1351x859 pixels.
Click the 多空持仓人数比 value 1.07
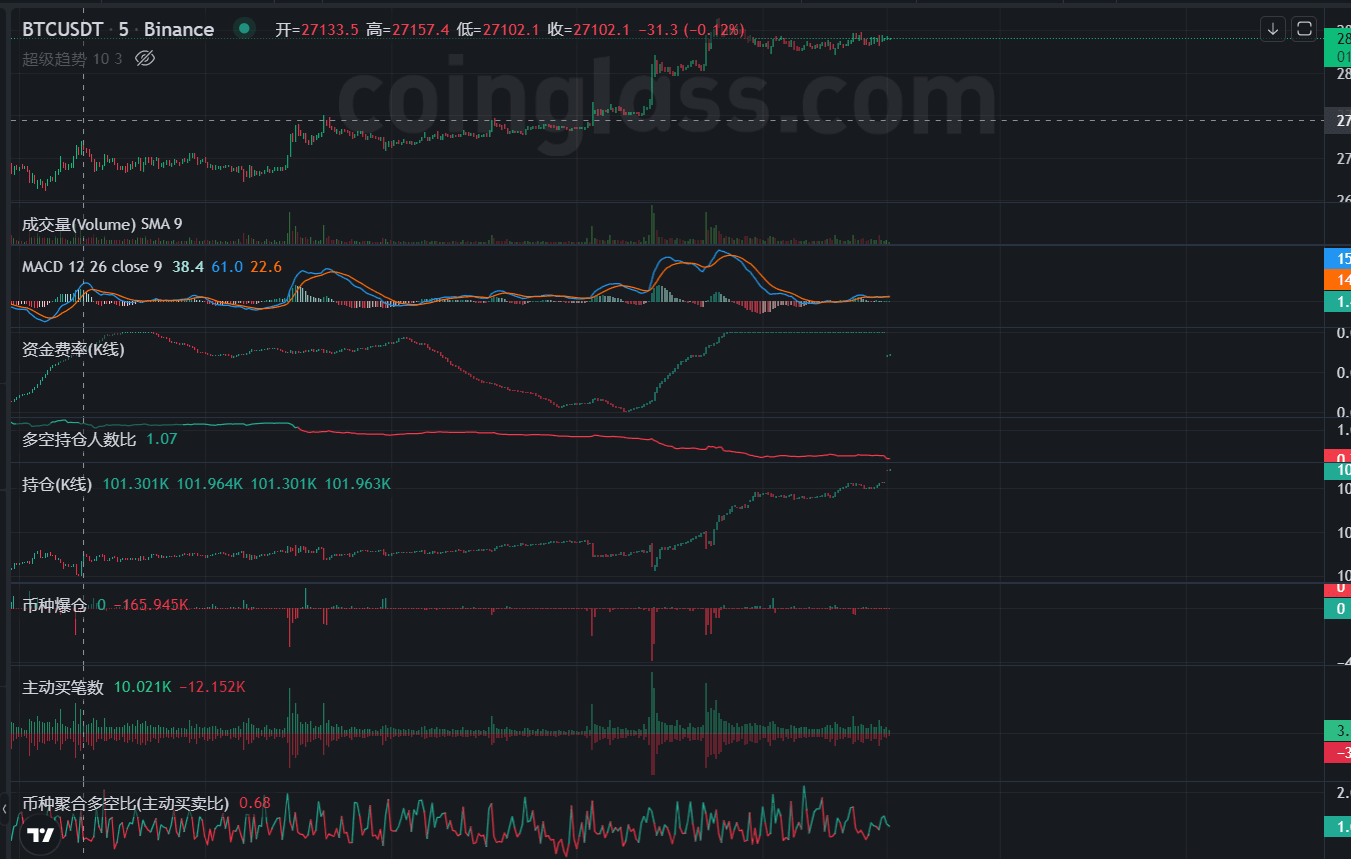coord(162,439)
